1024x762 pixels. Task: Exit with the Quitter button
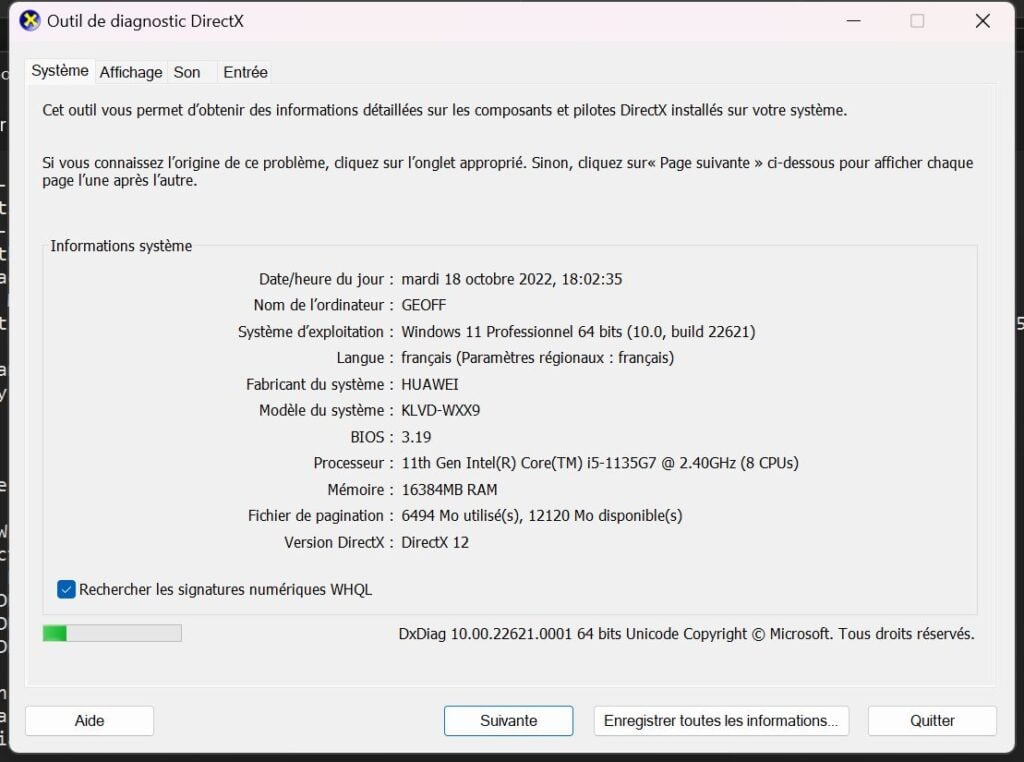tap(933, 721)
